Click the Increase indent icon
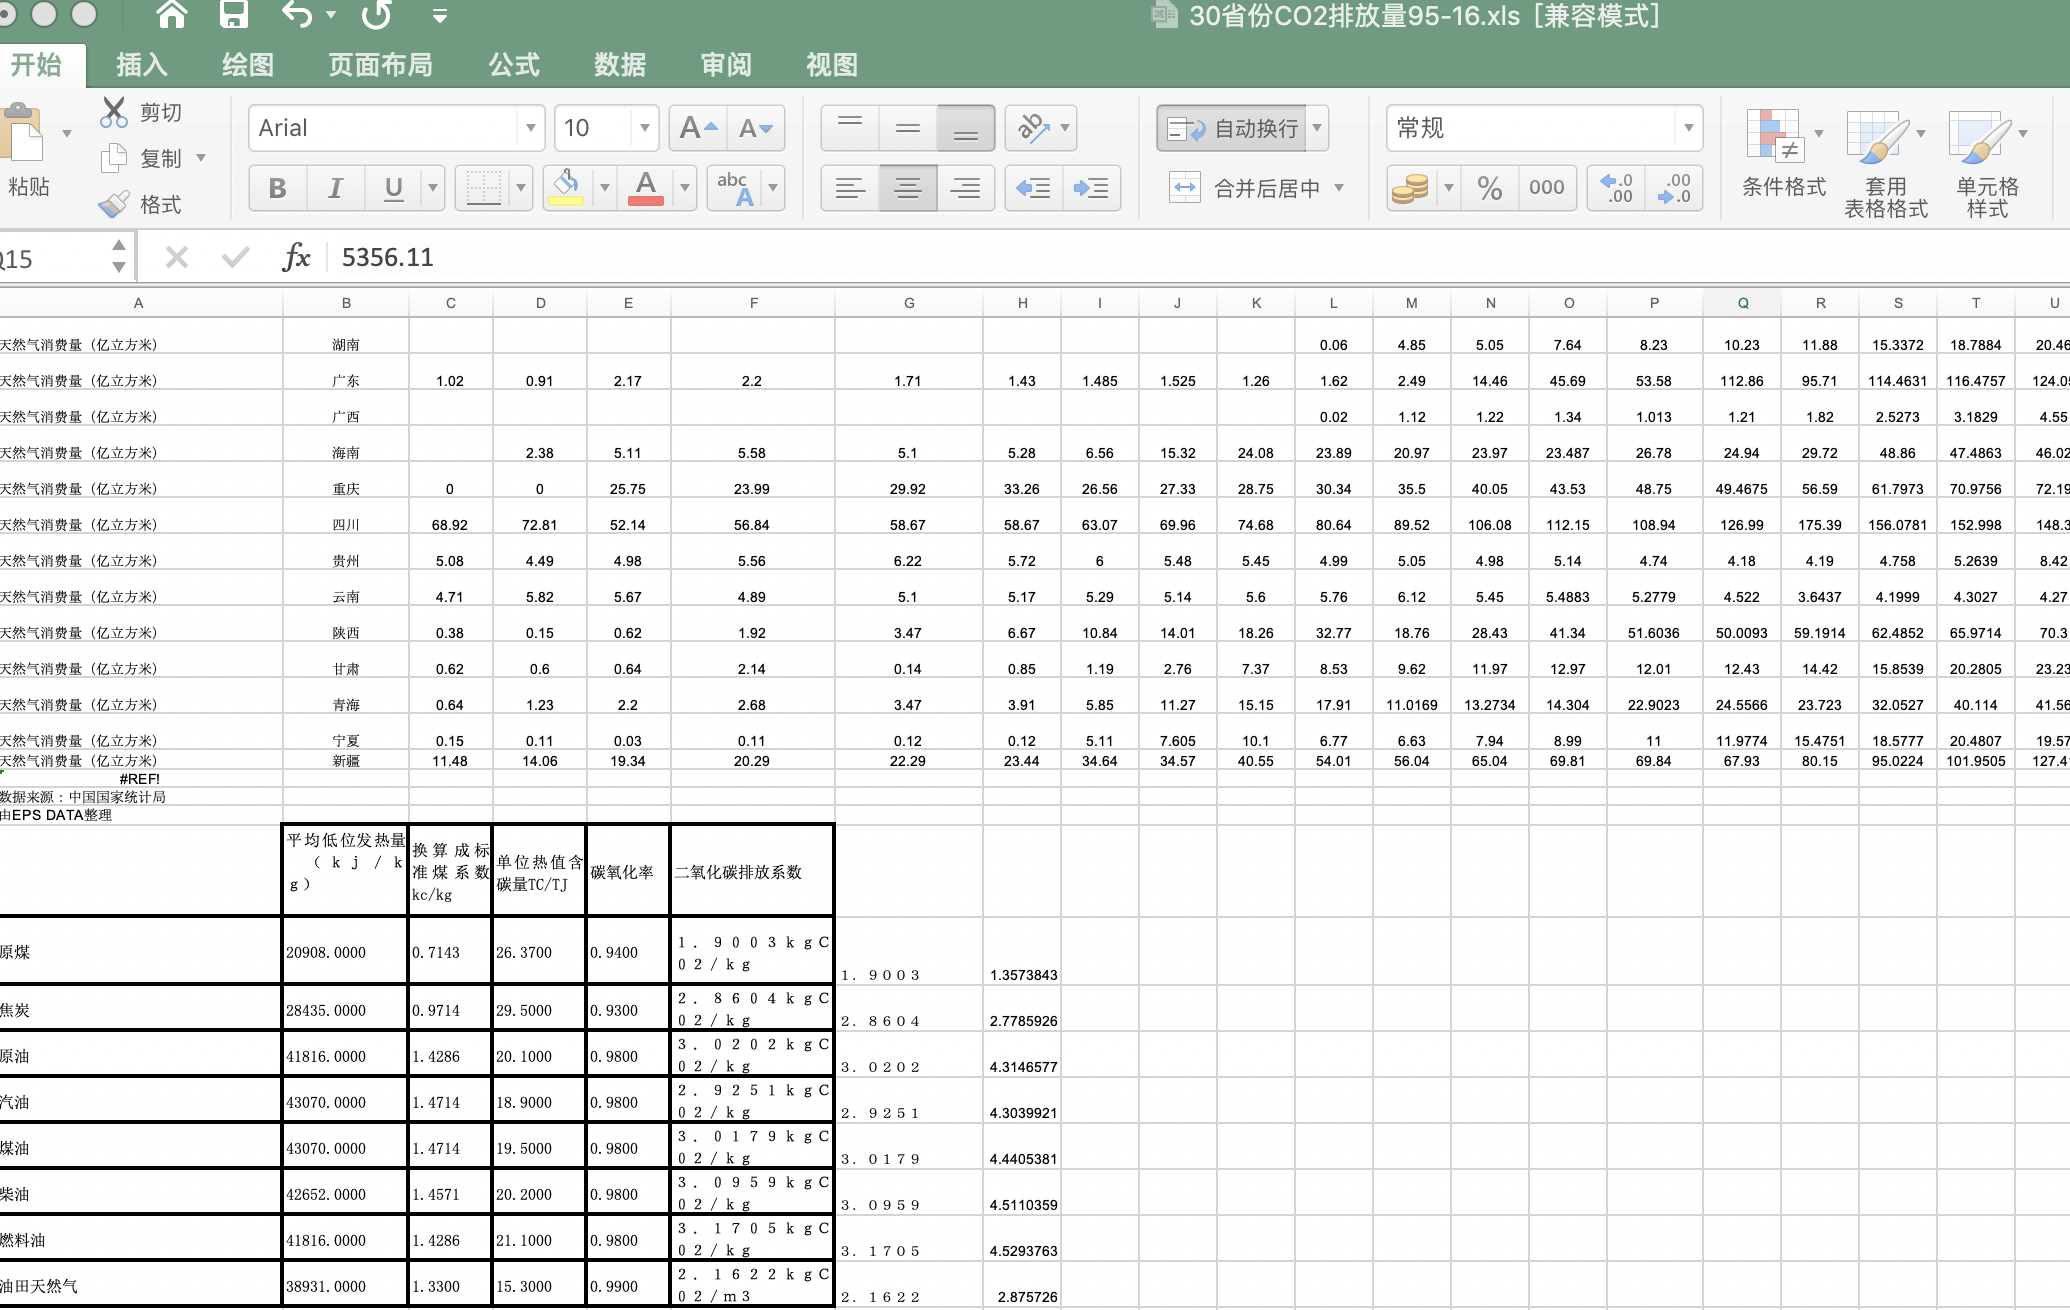 click(x=1091, y=188)
